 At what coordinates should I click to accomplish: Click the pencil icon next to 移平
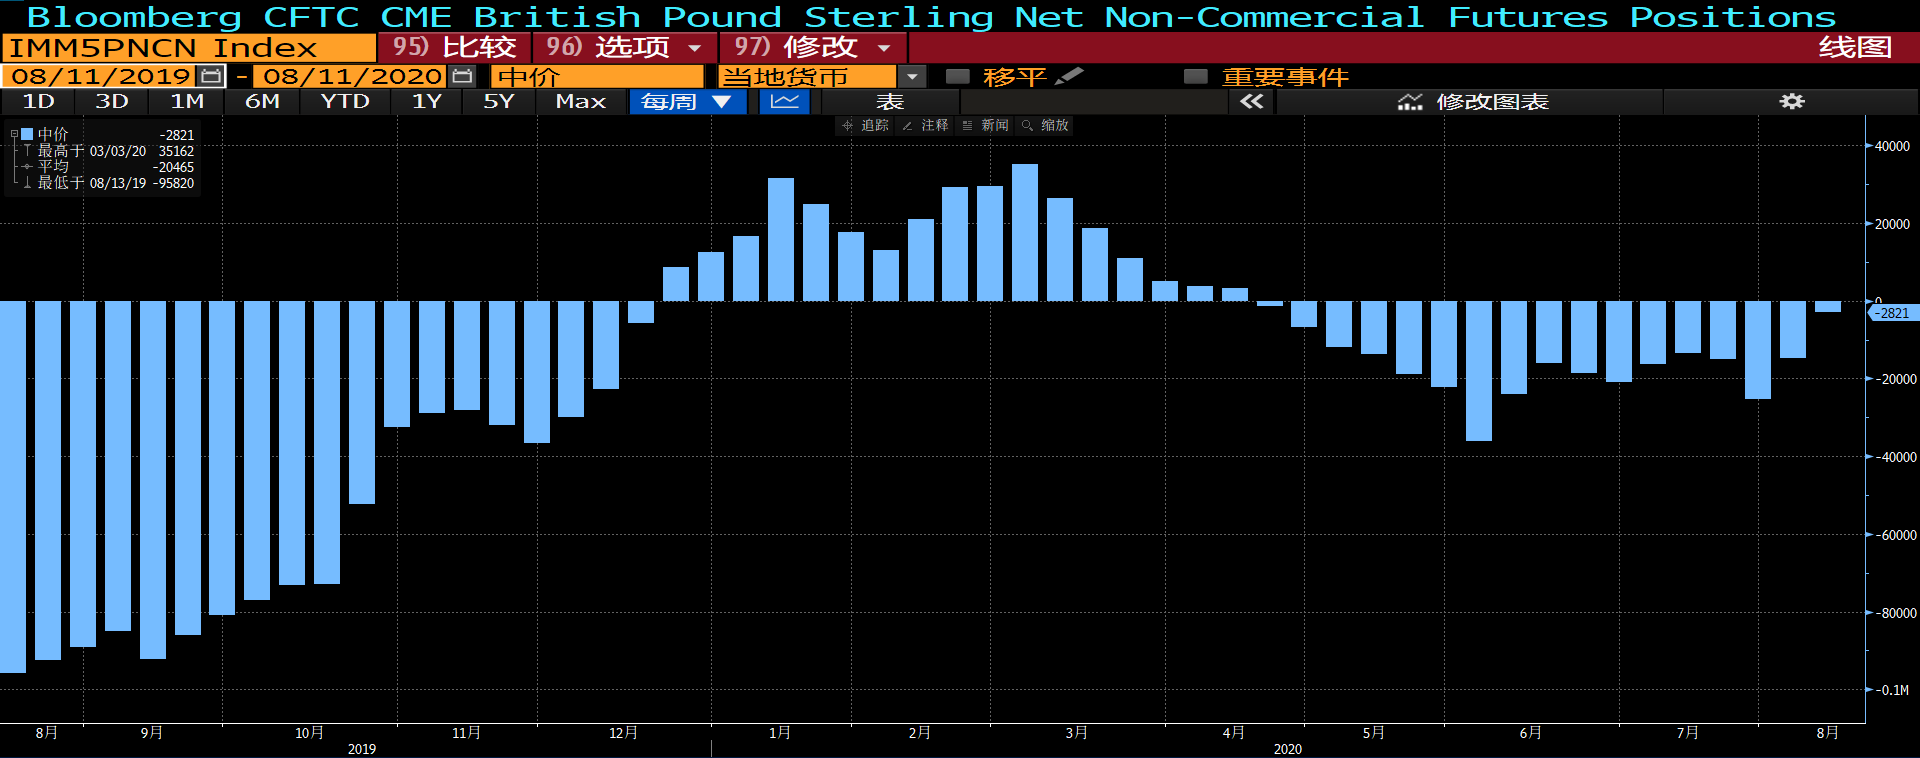[x=1069, y=76]
